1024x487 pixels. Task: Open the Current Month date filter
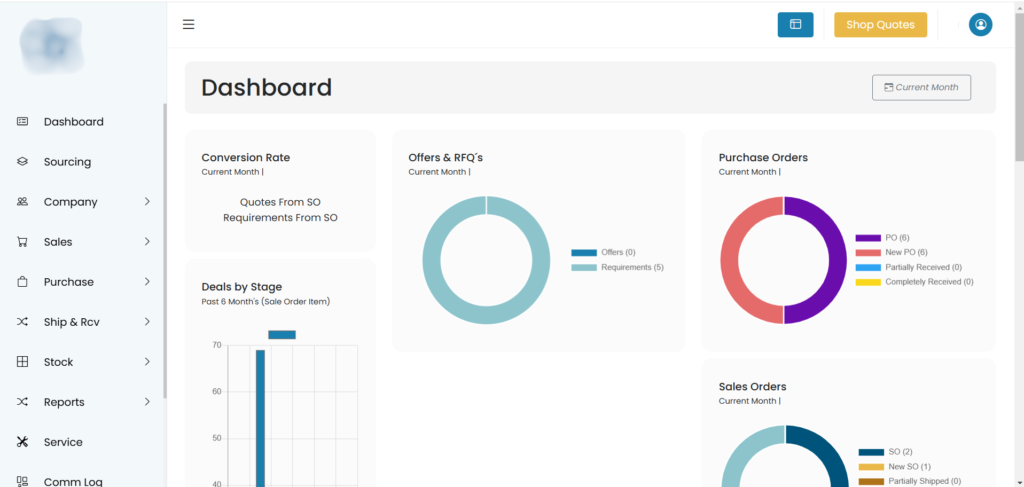921,87
